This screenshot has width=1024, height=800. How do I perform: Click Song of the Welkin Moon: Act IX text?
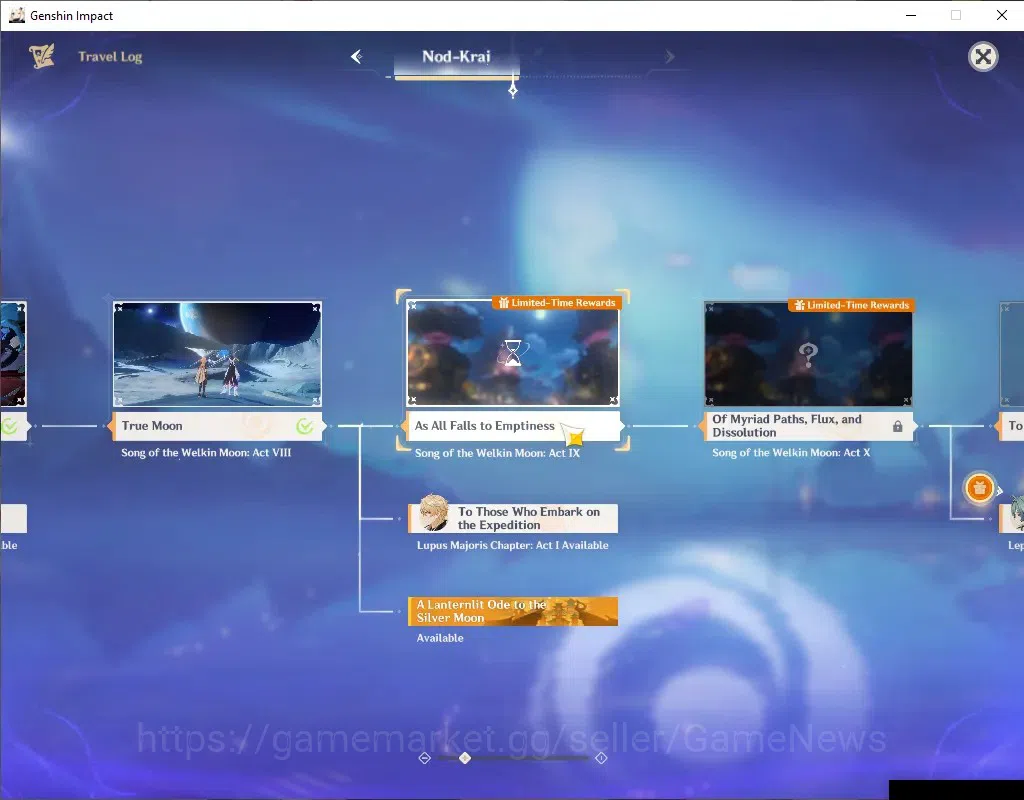pyautogui.click(x=498, y=453)
